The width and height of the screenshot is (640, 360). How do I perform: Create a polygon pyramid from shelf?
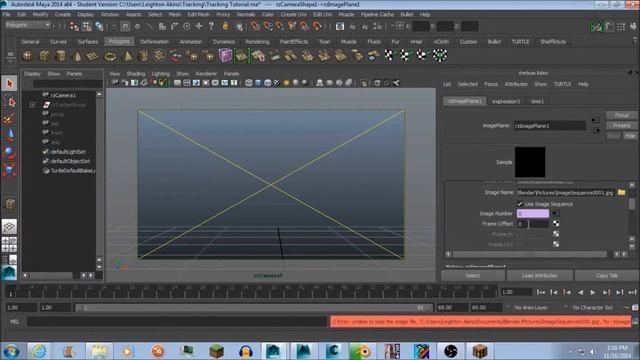[127, 56]
